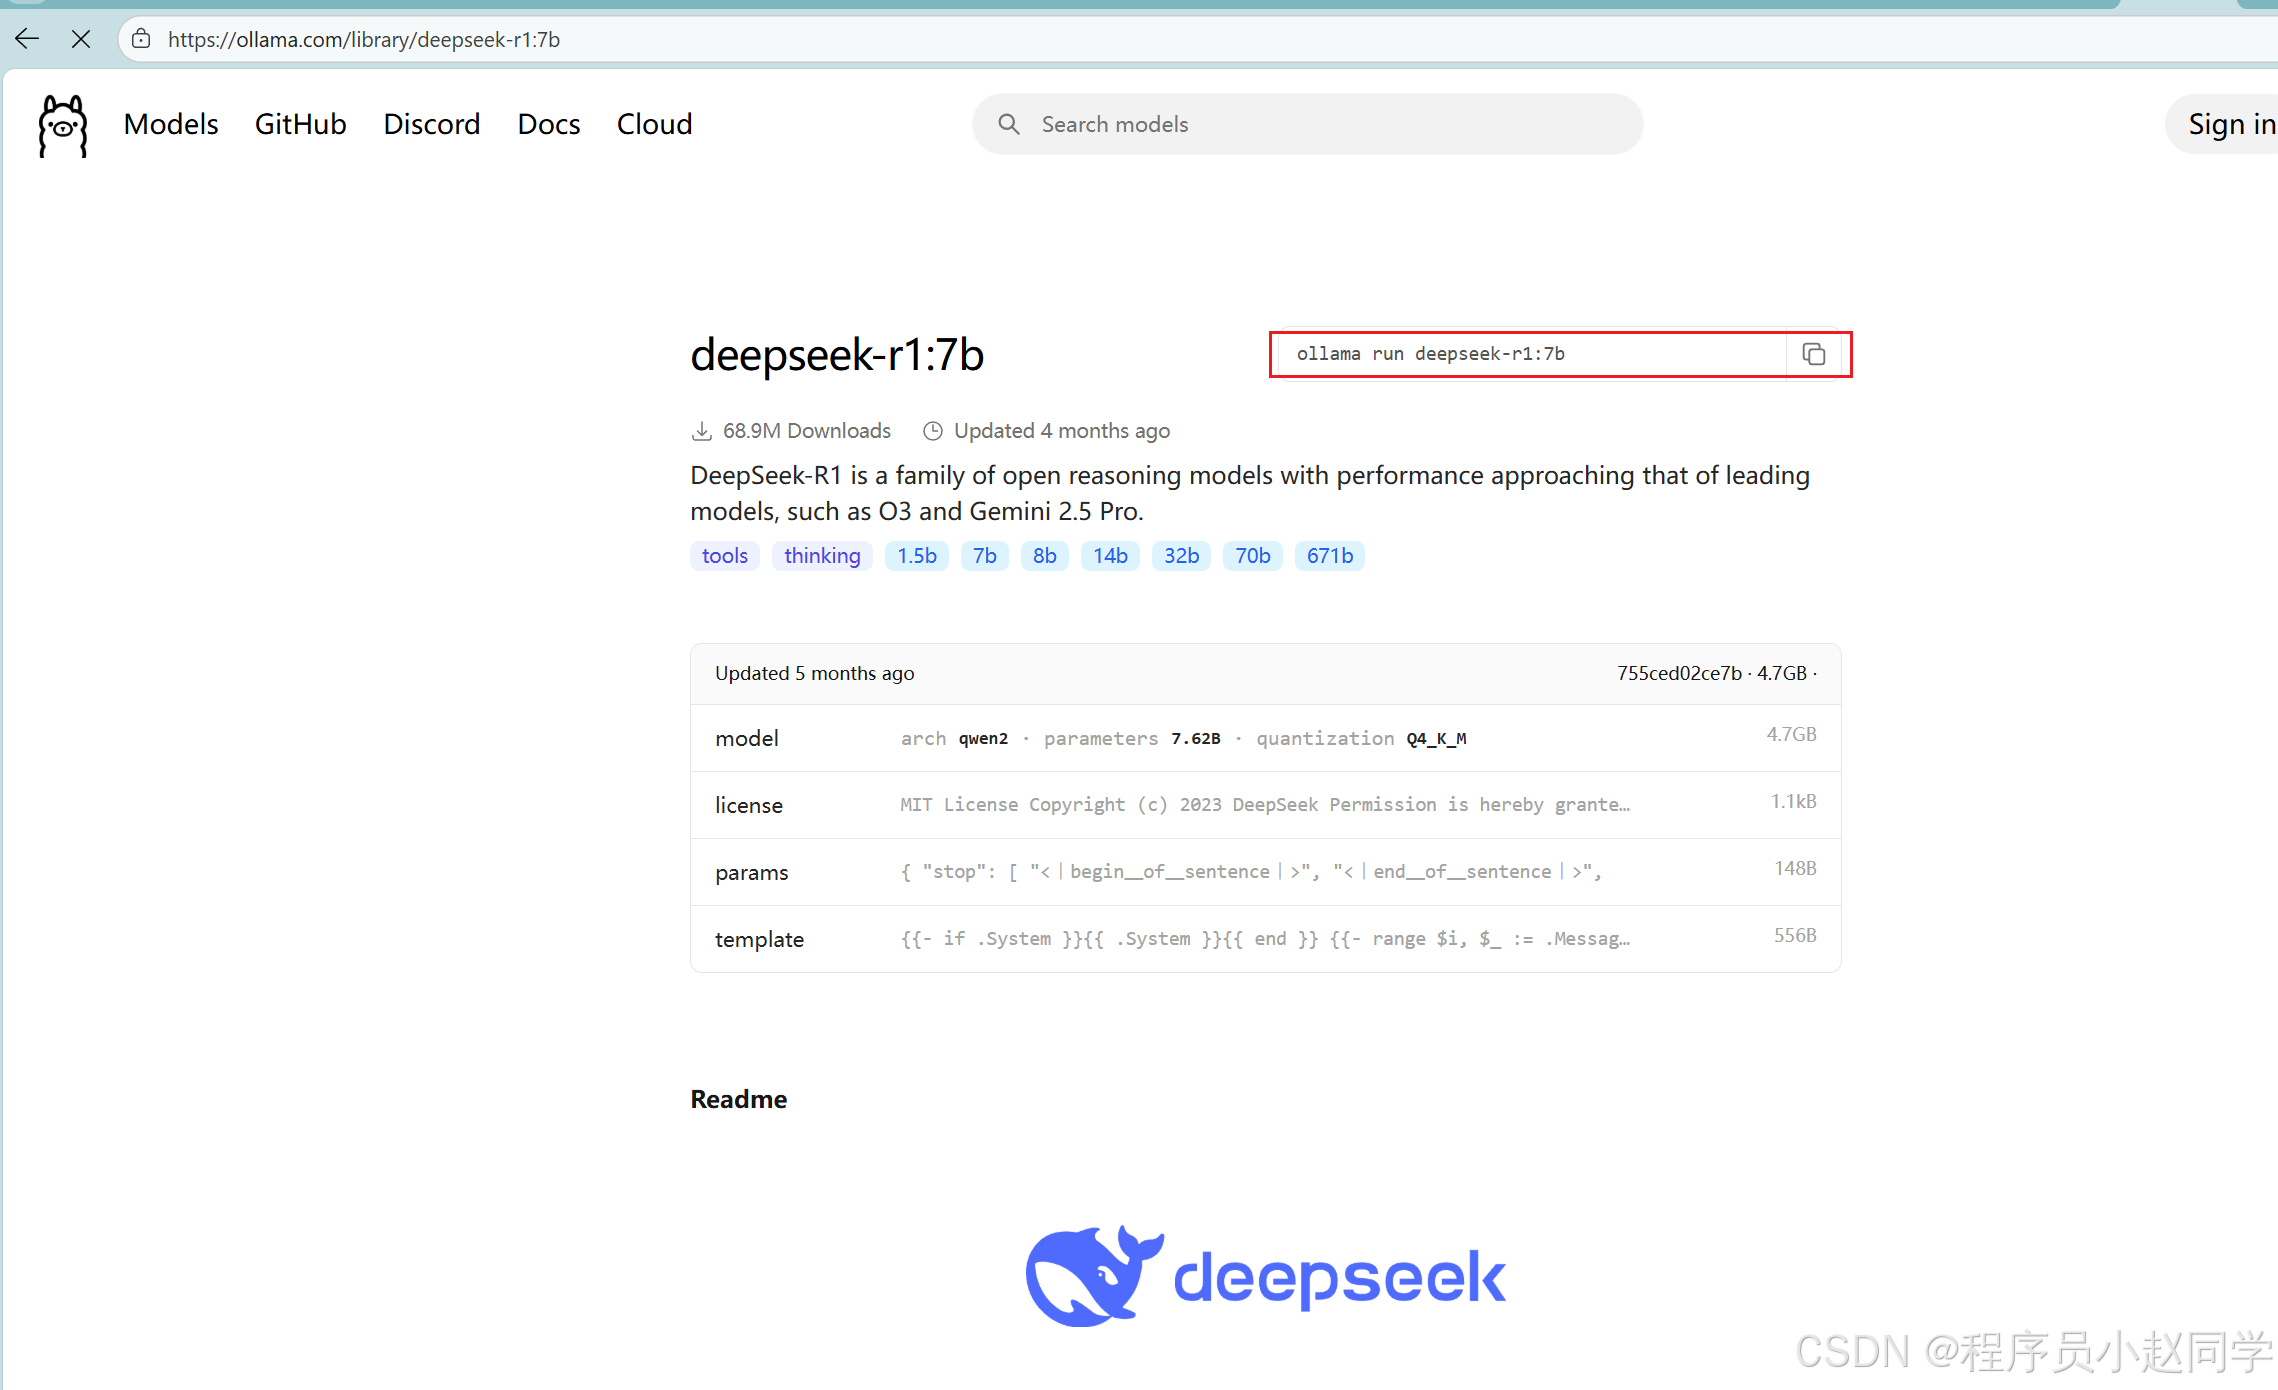Click the search magnifier icon
The height and width of the screenshot is (1390, 2278).
point(1008,124)
